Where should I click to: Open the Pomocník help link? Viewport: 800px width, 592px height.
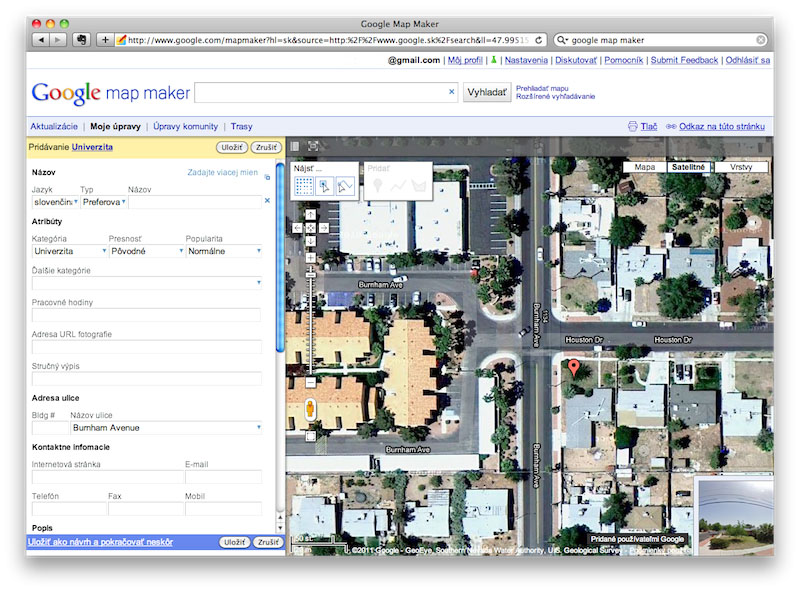tap(623, 60)
